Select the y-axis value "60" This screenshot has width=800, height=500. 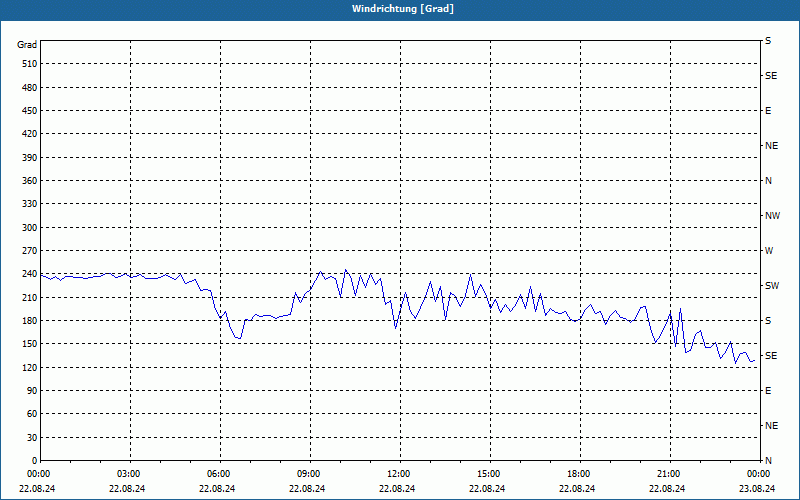point(32,414)
